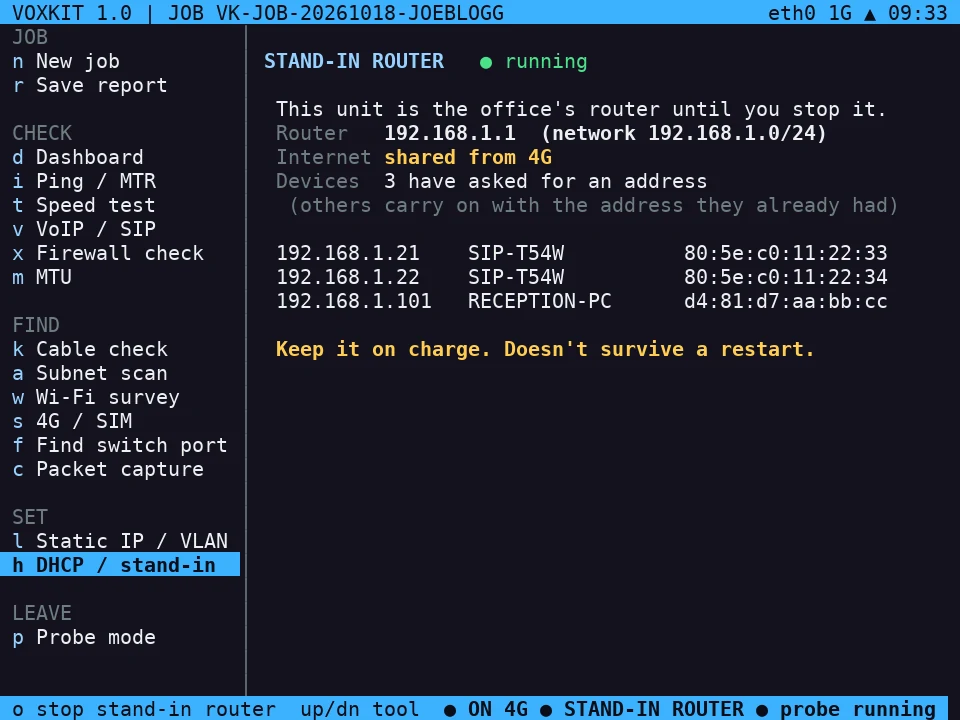This screenshot has height=720, width=960.
Task: Open Ping / MTR tool
Action: point(120,181)
